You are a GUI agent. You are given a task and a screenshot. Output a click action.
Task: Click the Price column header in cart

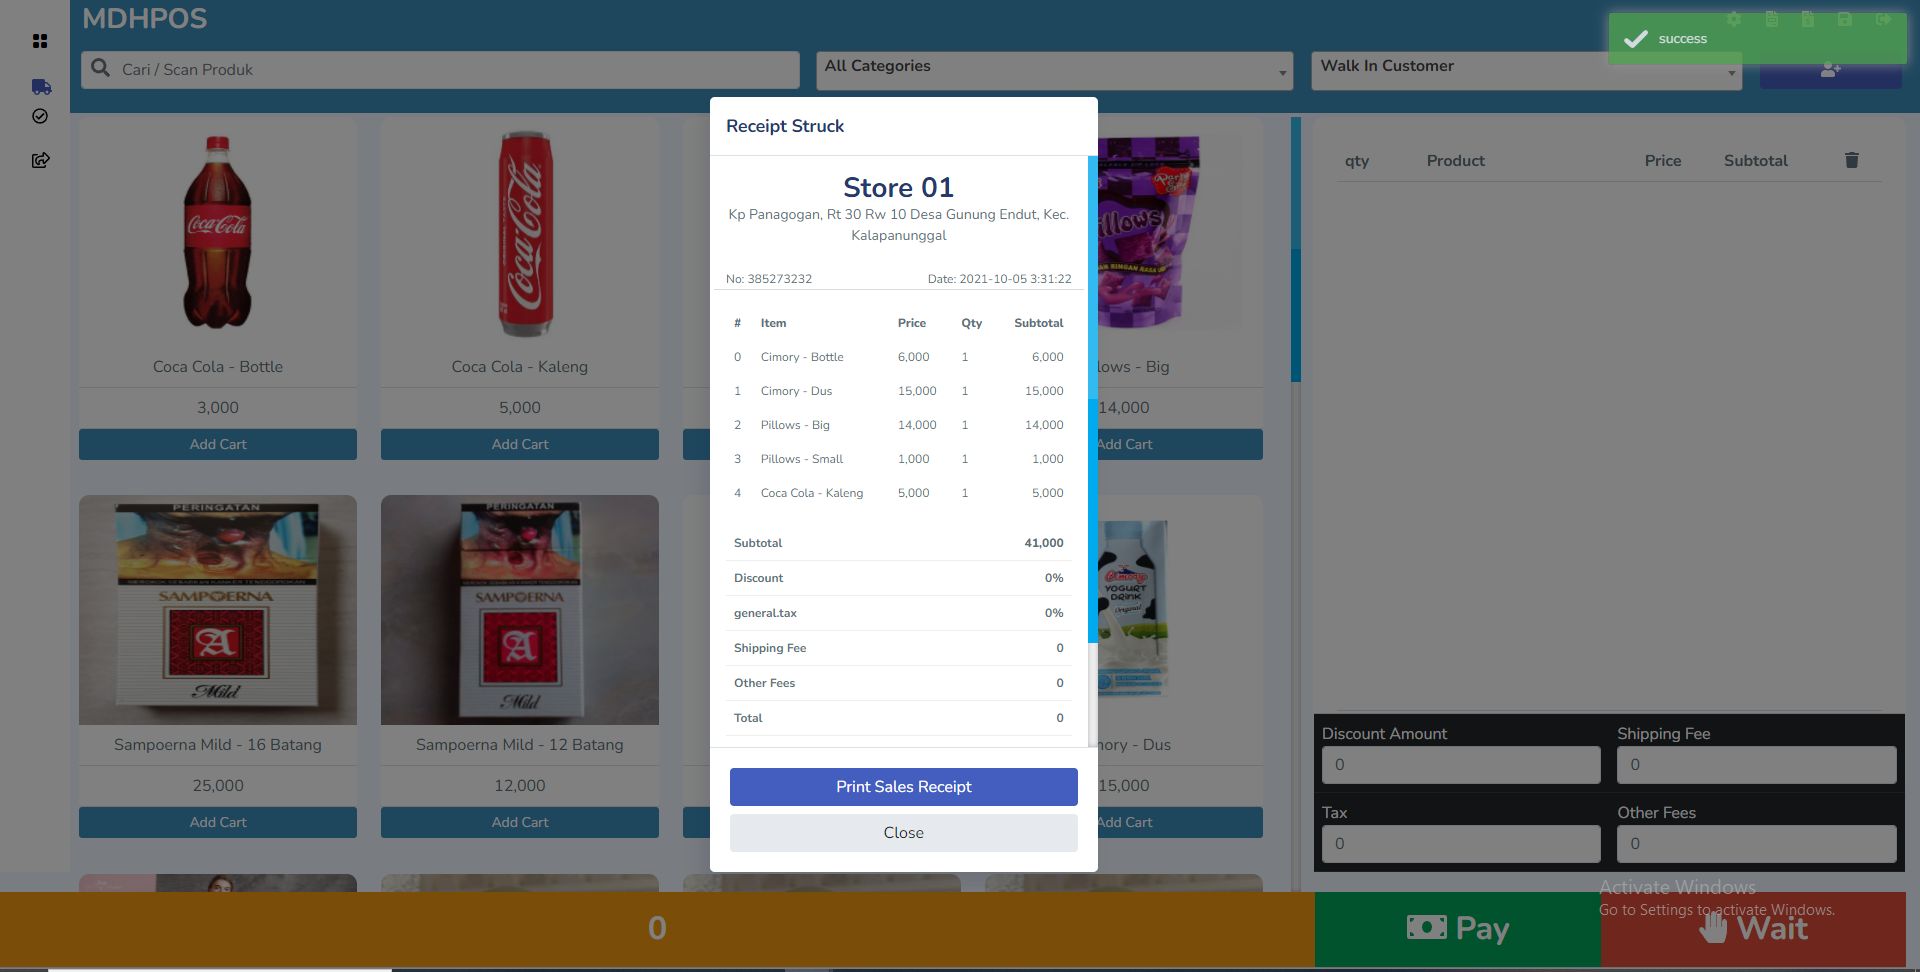coord(1663,161)
